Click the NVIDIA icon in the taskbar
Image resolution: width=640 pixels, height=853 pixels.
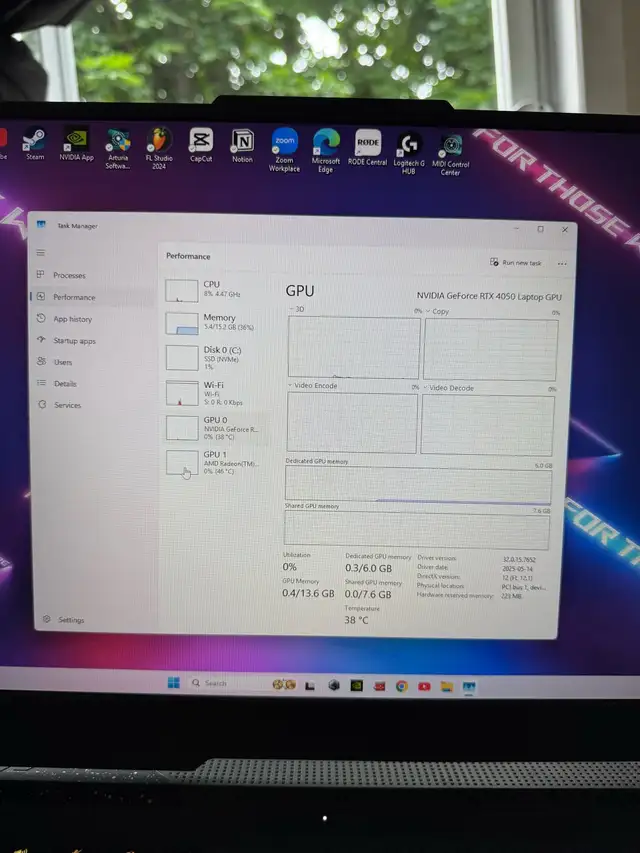[x=356, y=685]
